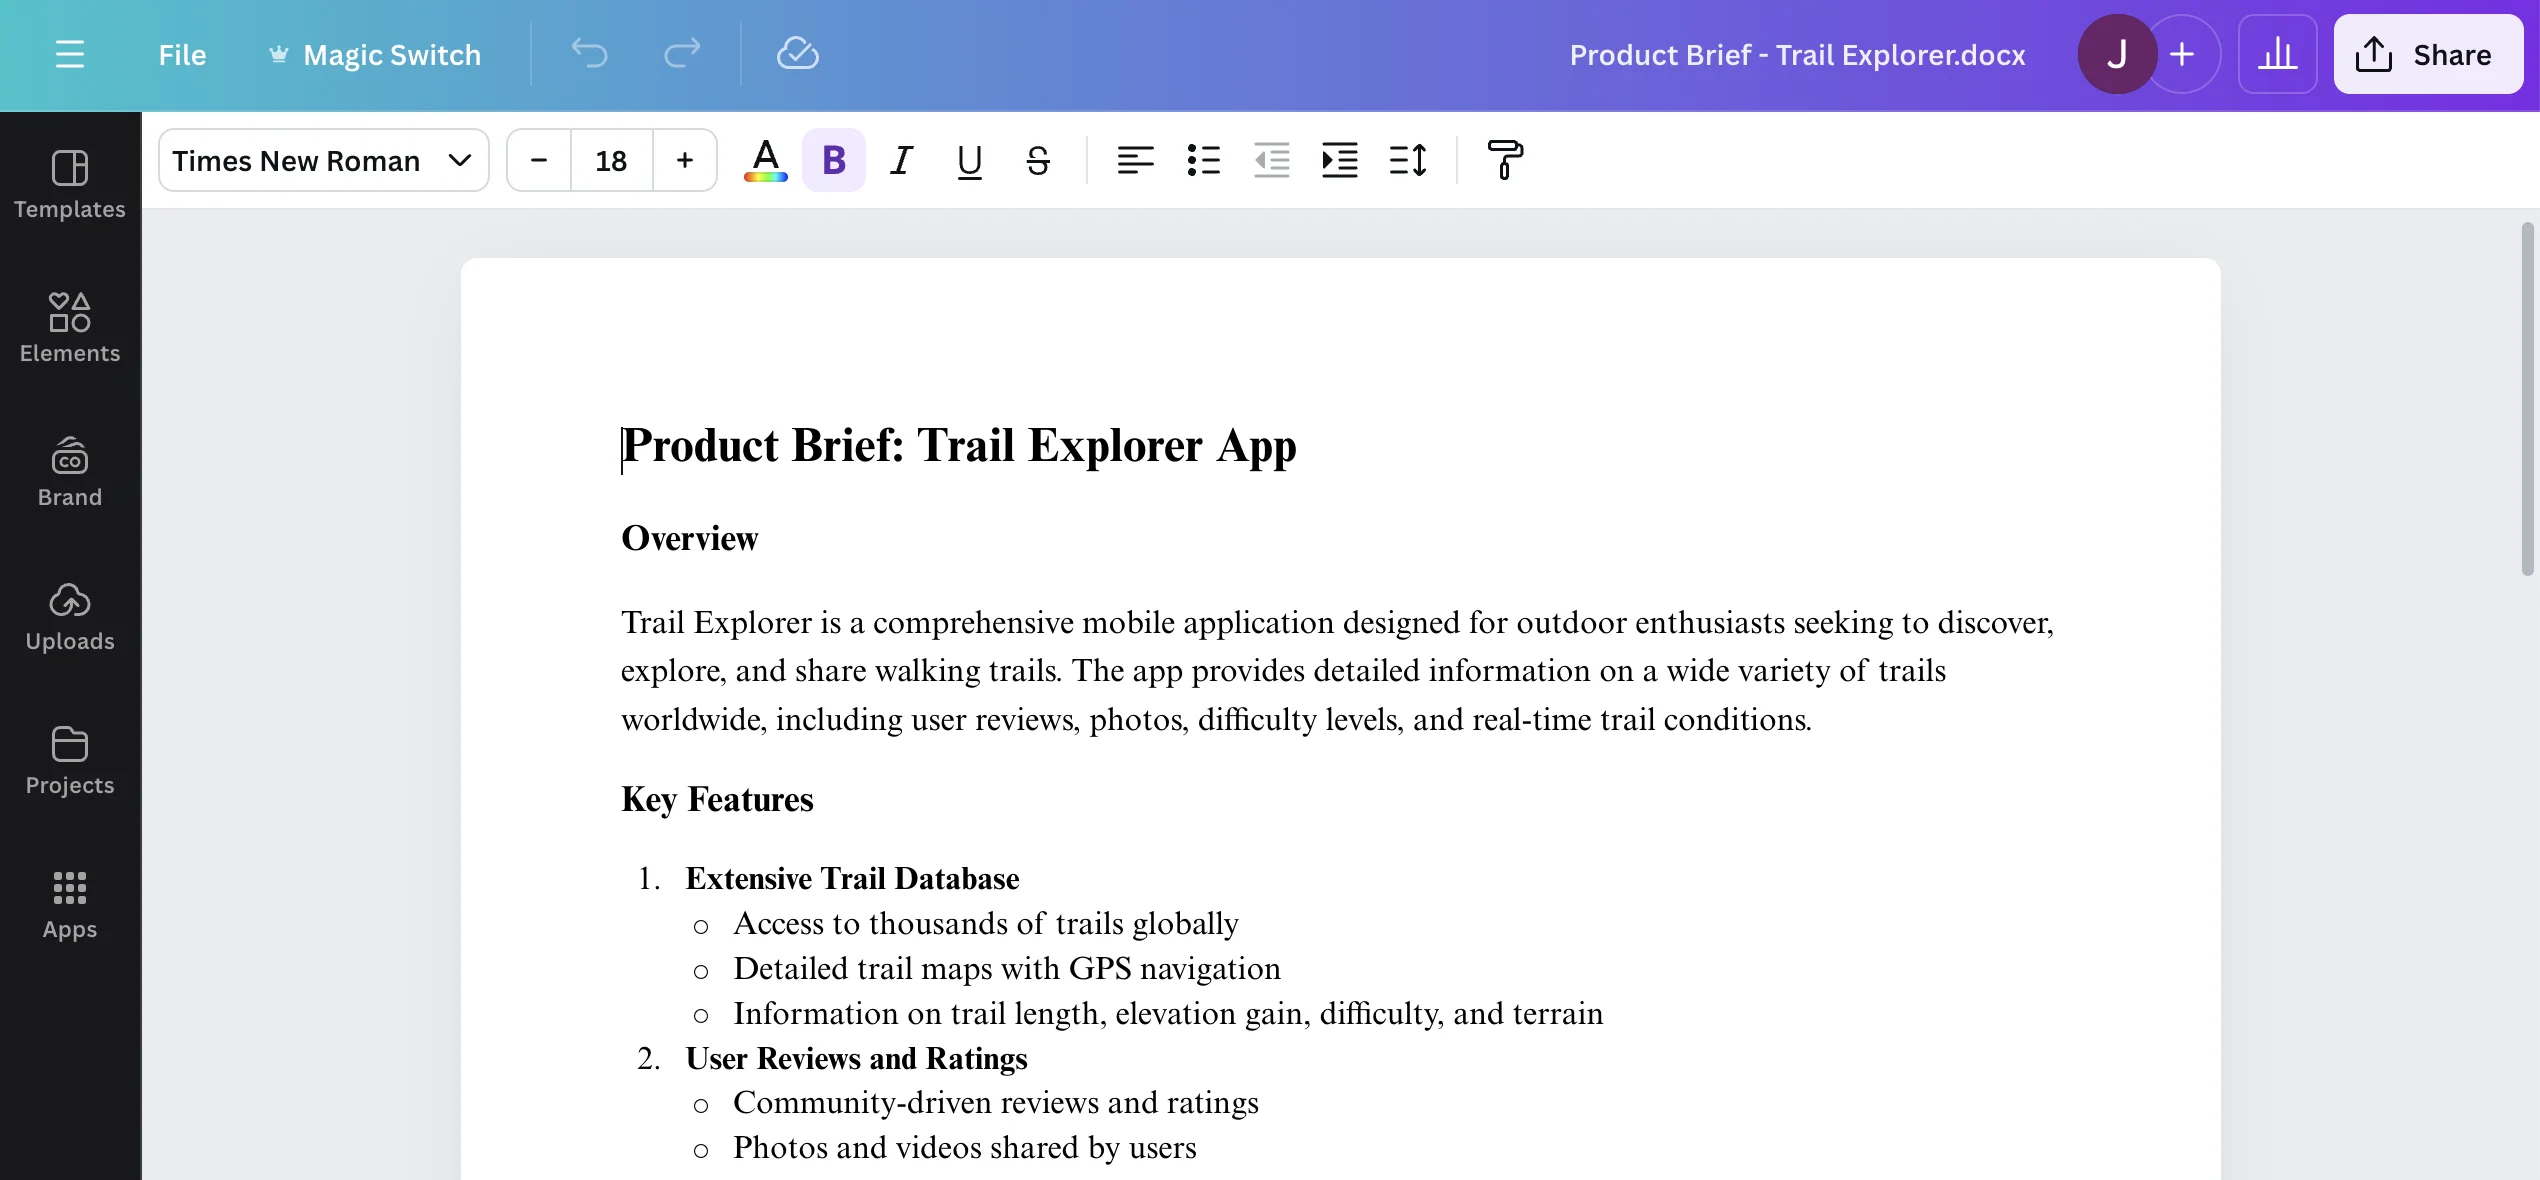Click the Share button
Screen dimensions: 2540x1180
[2427, 54]
